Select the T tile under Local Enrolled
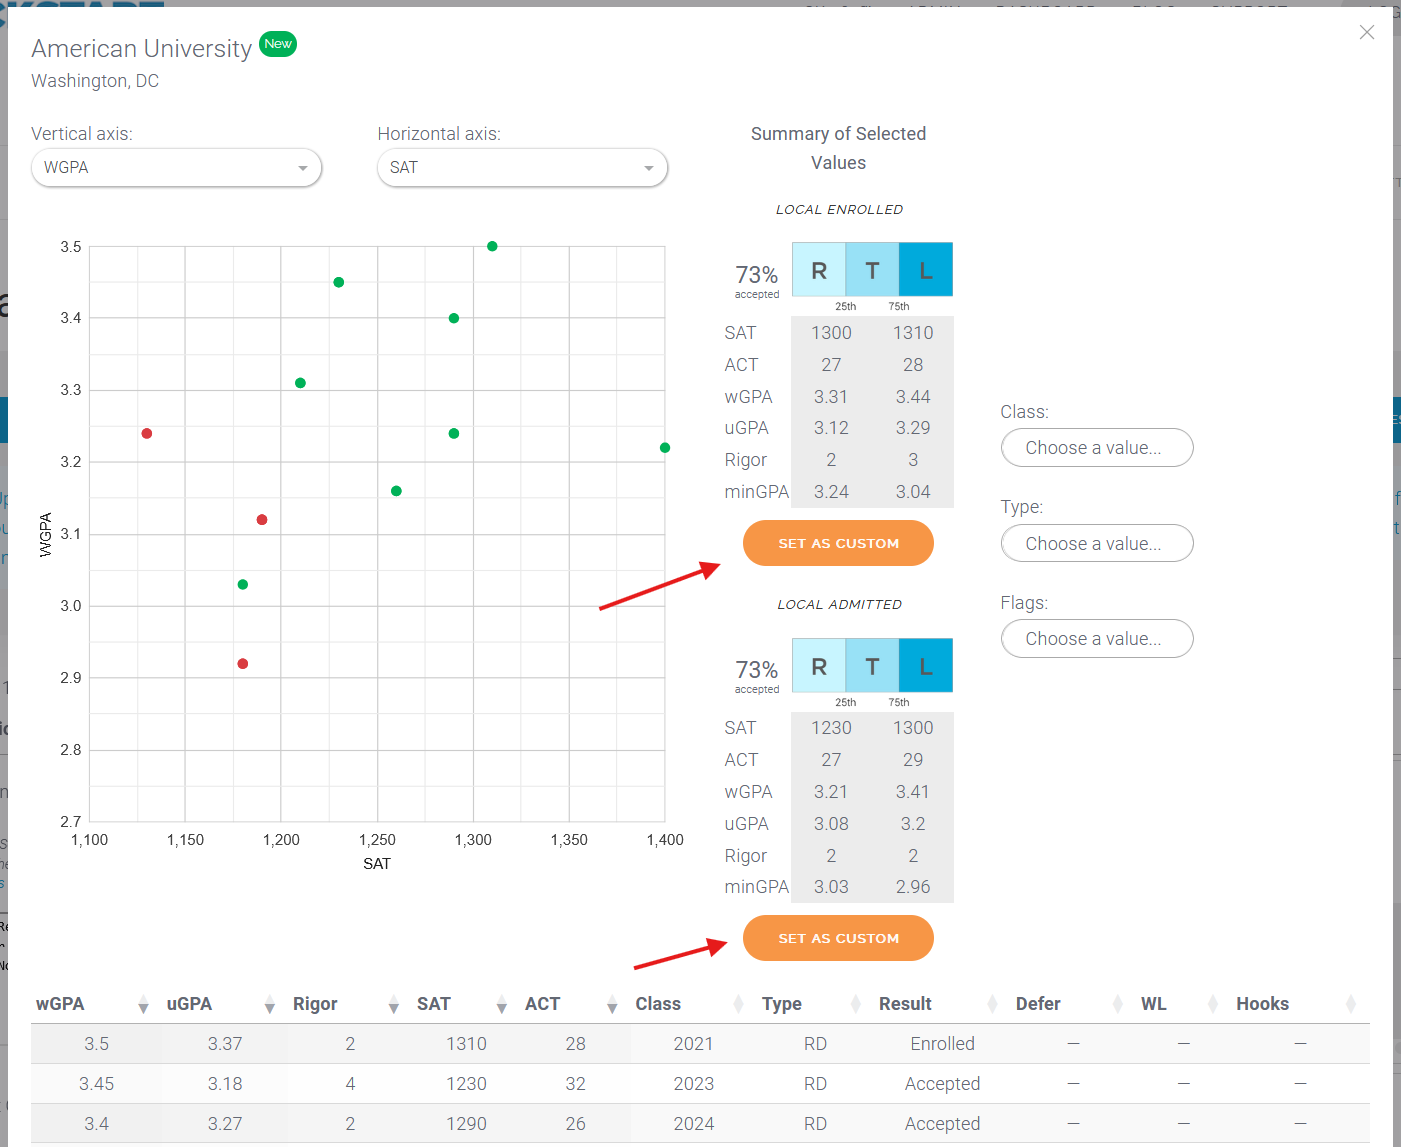The image size is (1401, 1147). [872, 270]
